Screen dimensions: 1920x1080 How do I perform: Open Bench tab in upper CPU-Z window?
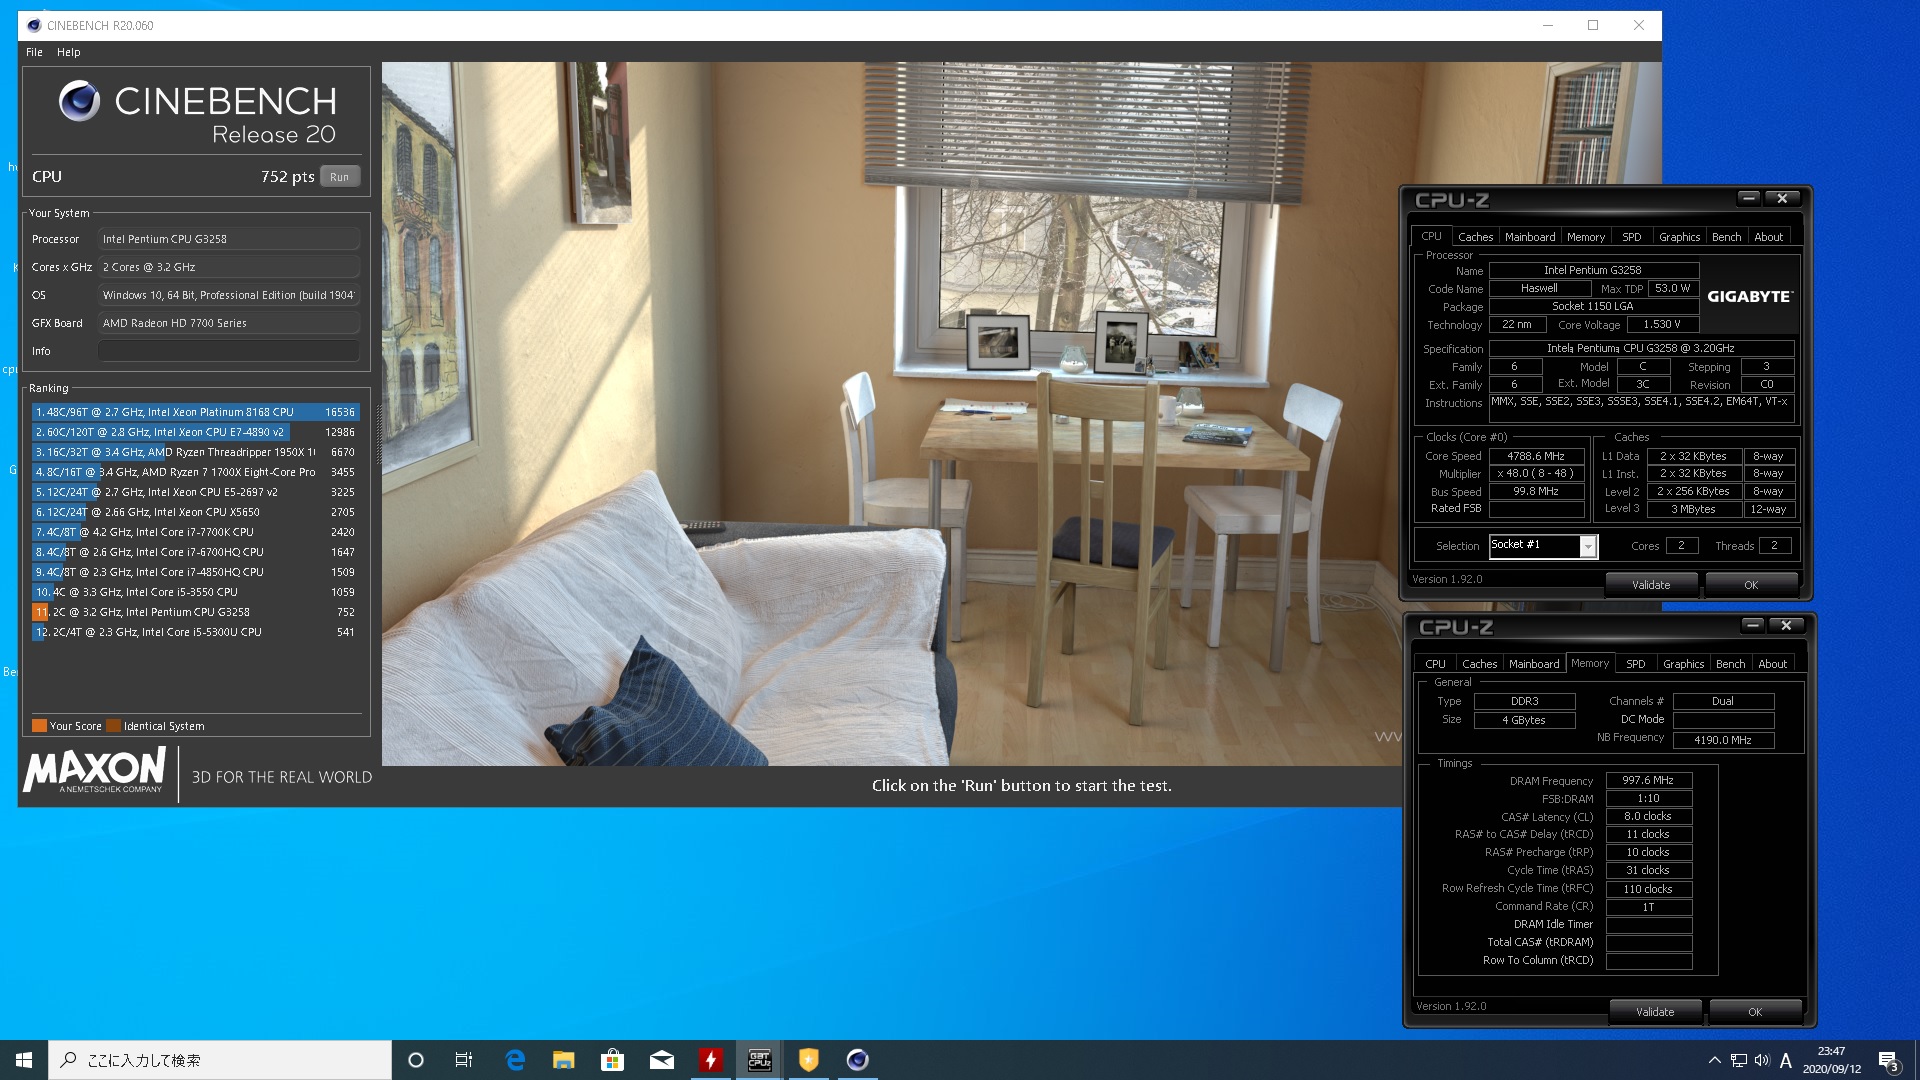(x=1726, y=237)
